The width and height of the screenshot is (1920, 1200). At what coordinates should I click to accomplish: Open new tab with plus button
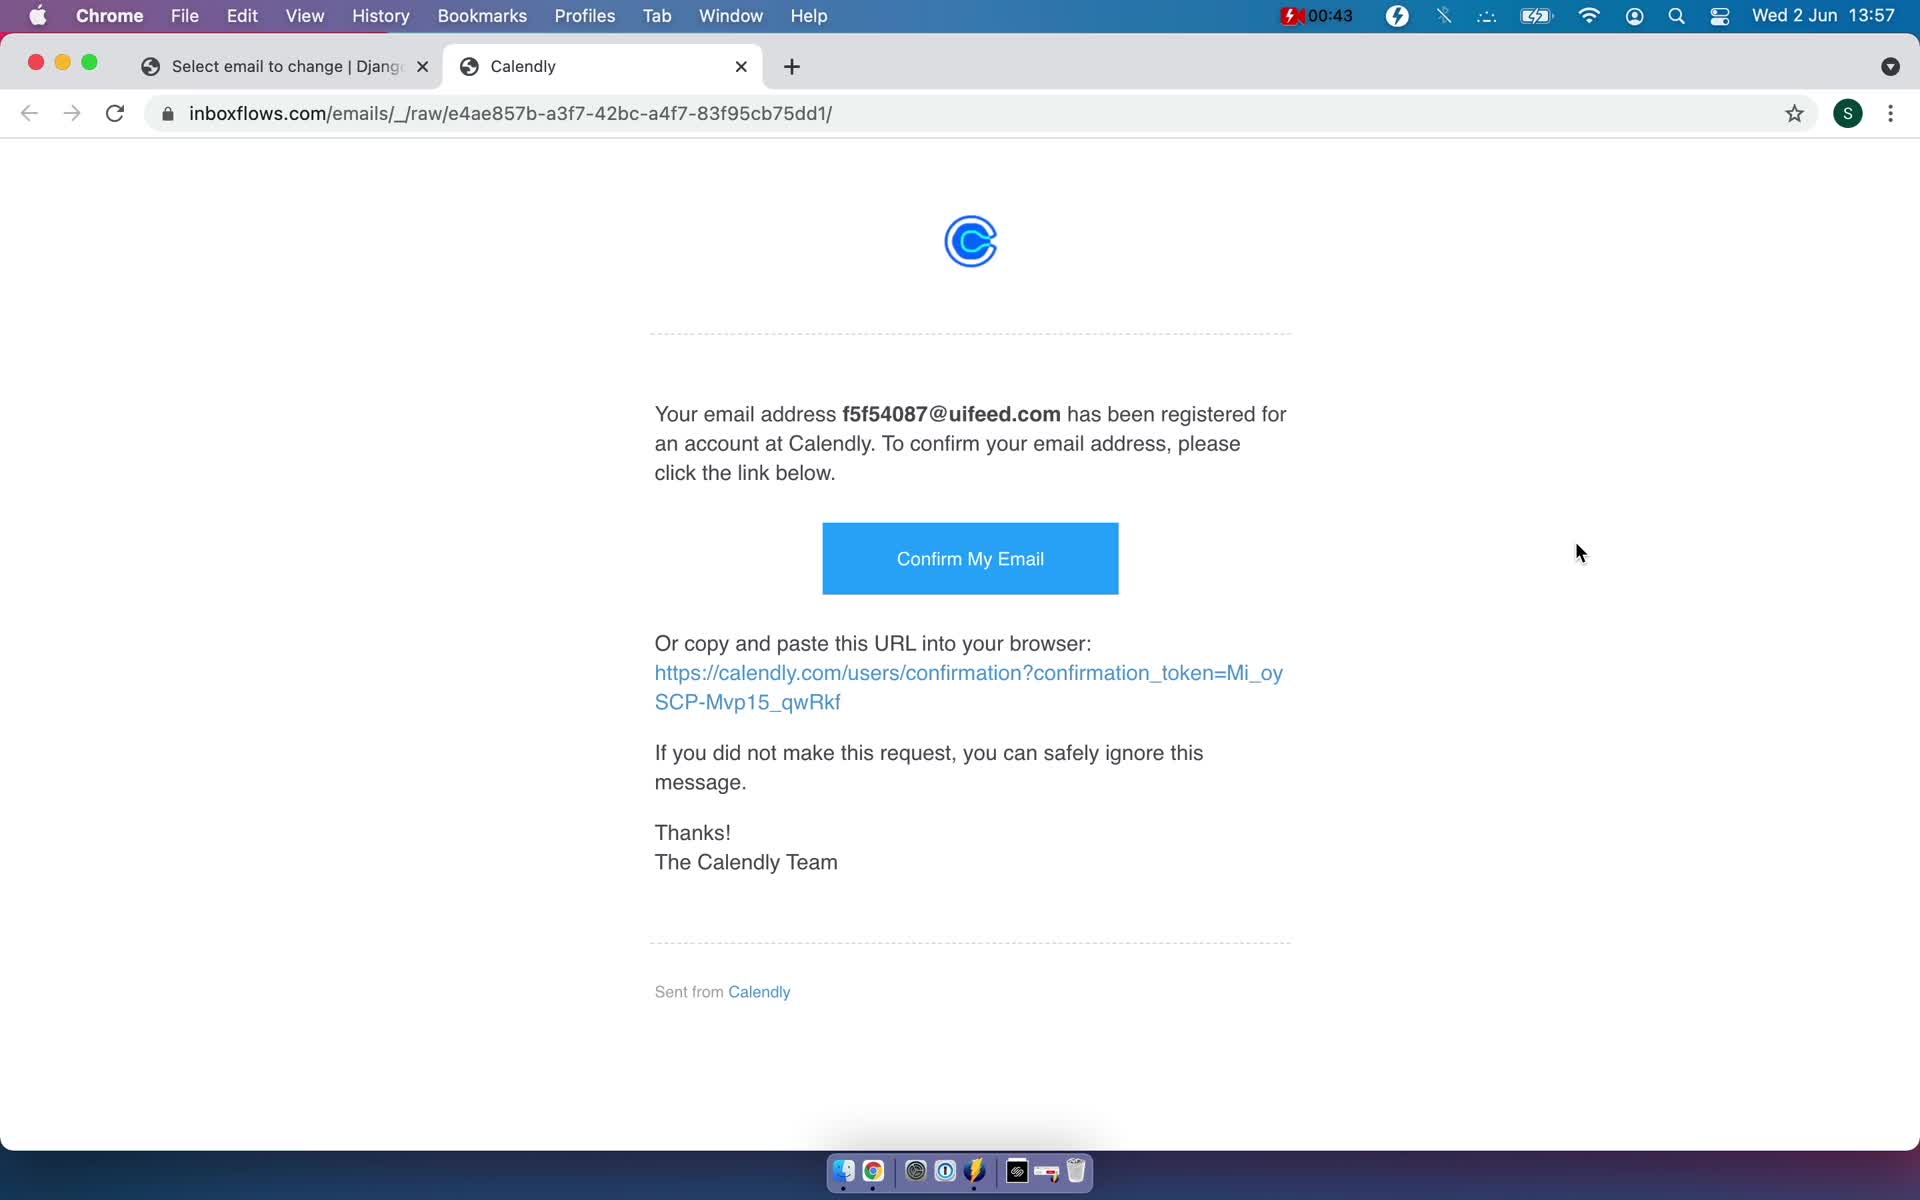pyautogui.click(x=792, y=65)
